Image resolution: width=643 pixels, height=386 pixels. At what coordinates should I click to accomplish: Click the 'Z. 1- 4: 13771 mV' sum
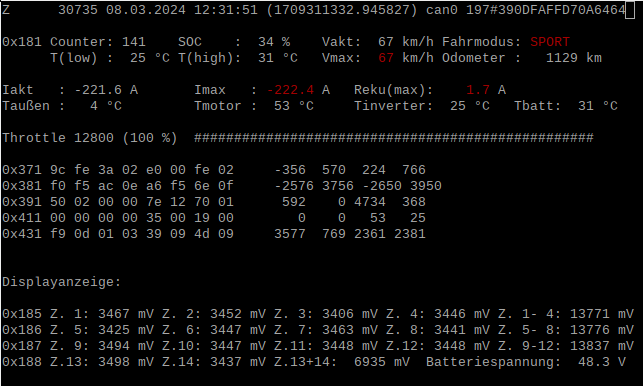point(566,314)
